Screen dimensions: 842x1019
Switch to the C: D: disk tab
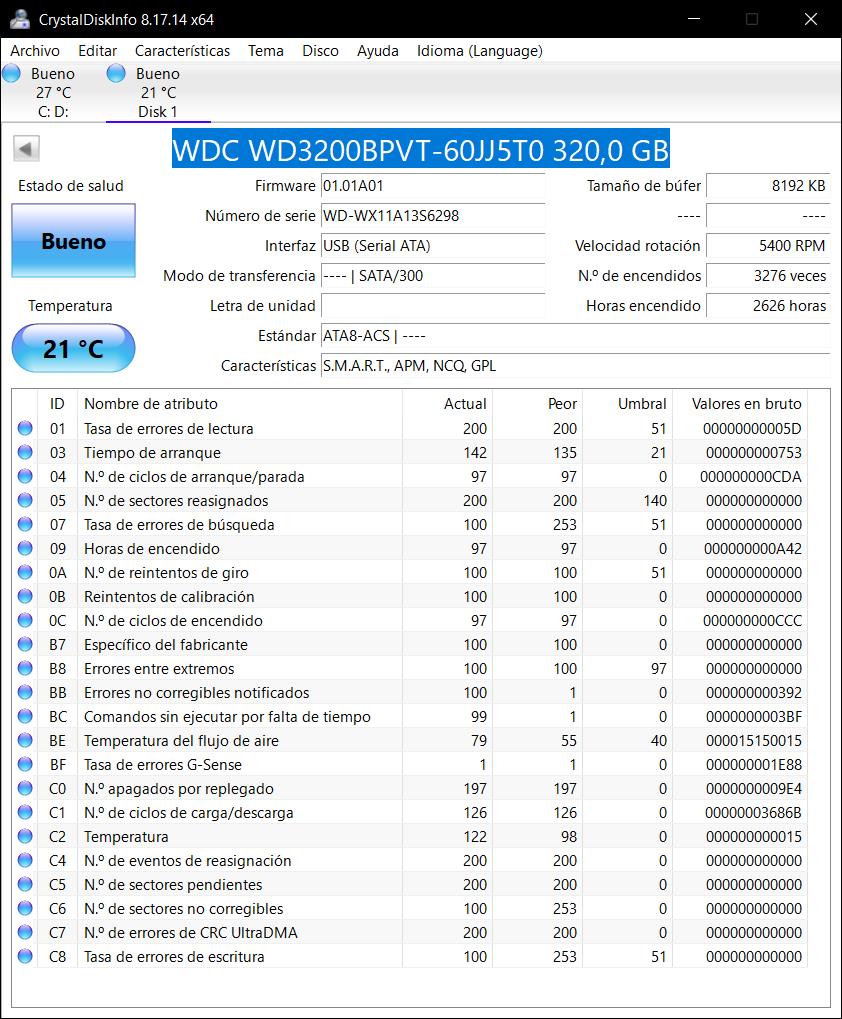(x=53, y=92)
